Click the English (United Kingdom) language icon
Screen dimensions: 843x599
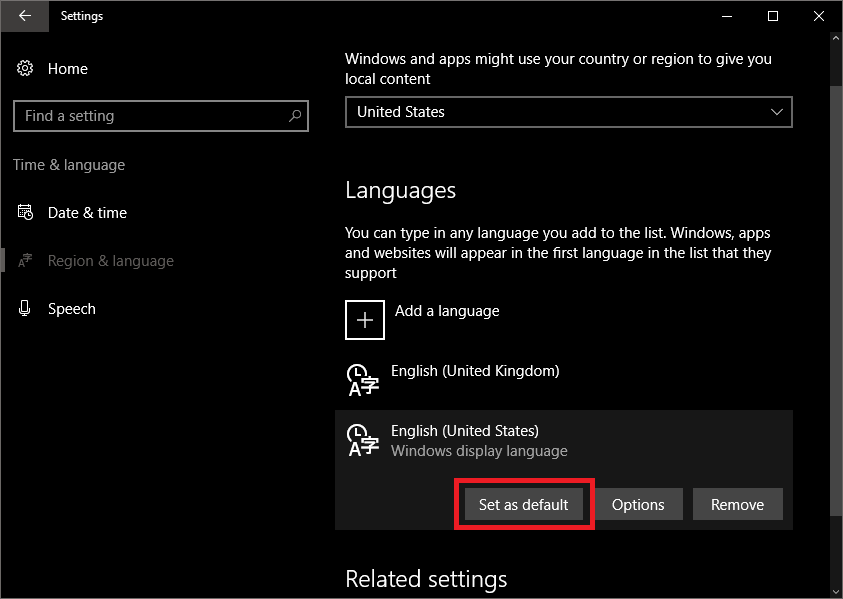(363, 380)
